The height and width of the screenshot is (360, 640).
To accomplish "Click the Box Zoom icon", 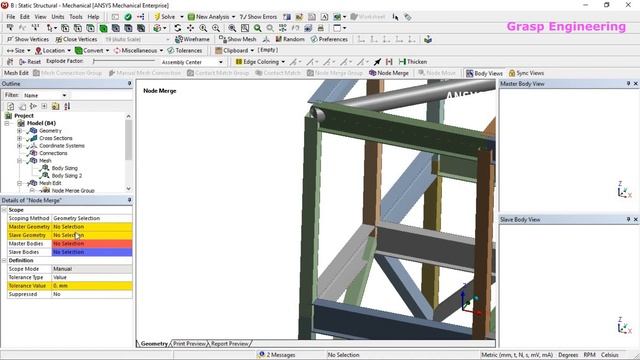I will pos(244,28).
